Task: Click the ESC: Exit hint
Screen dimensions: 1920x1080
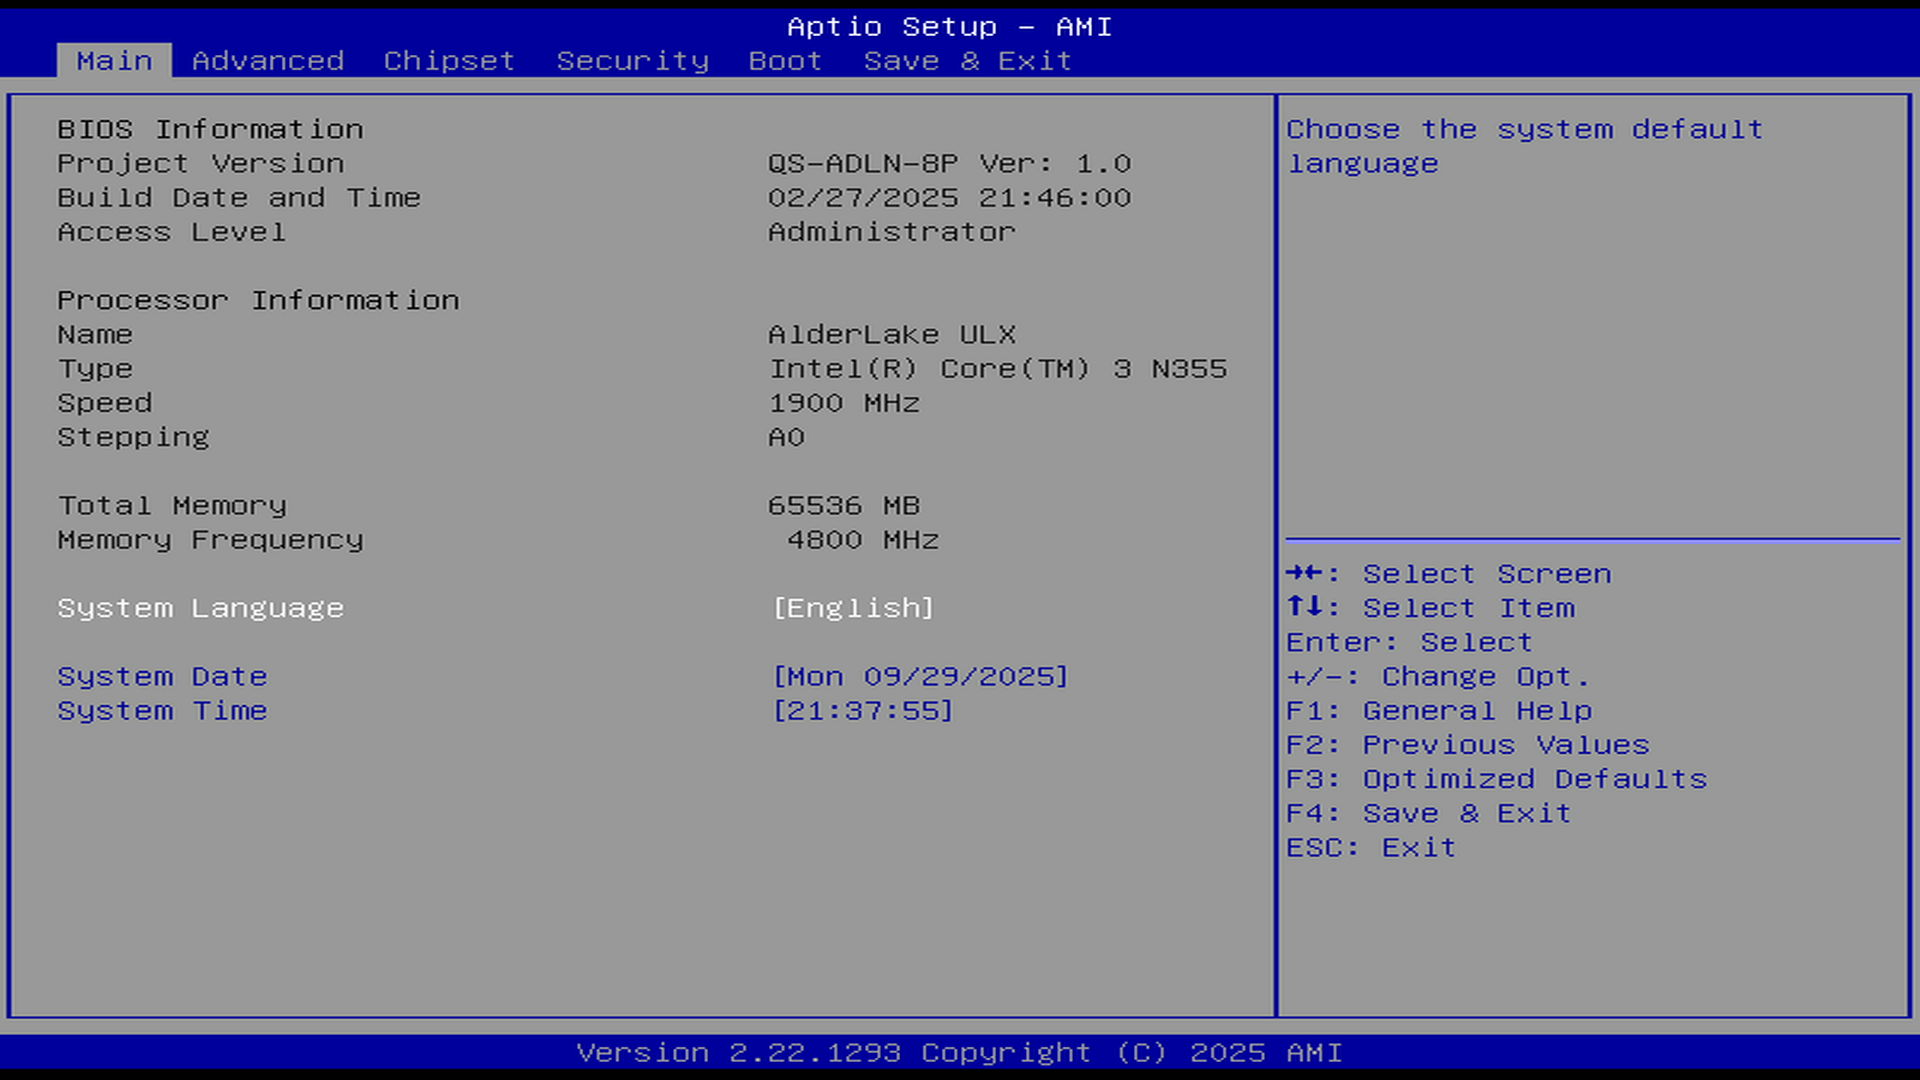Action: pos(1370,848)
